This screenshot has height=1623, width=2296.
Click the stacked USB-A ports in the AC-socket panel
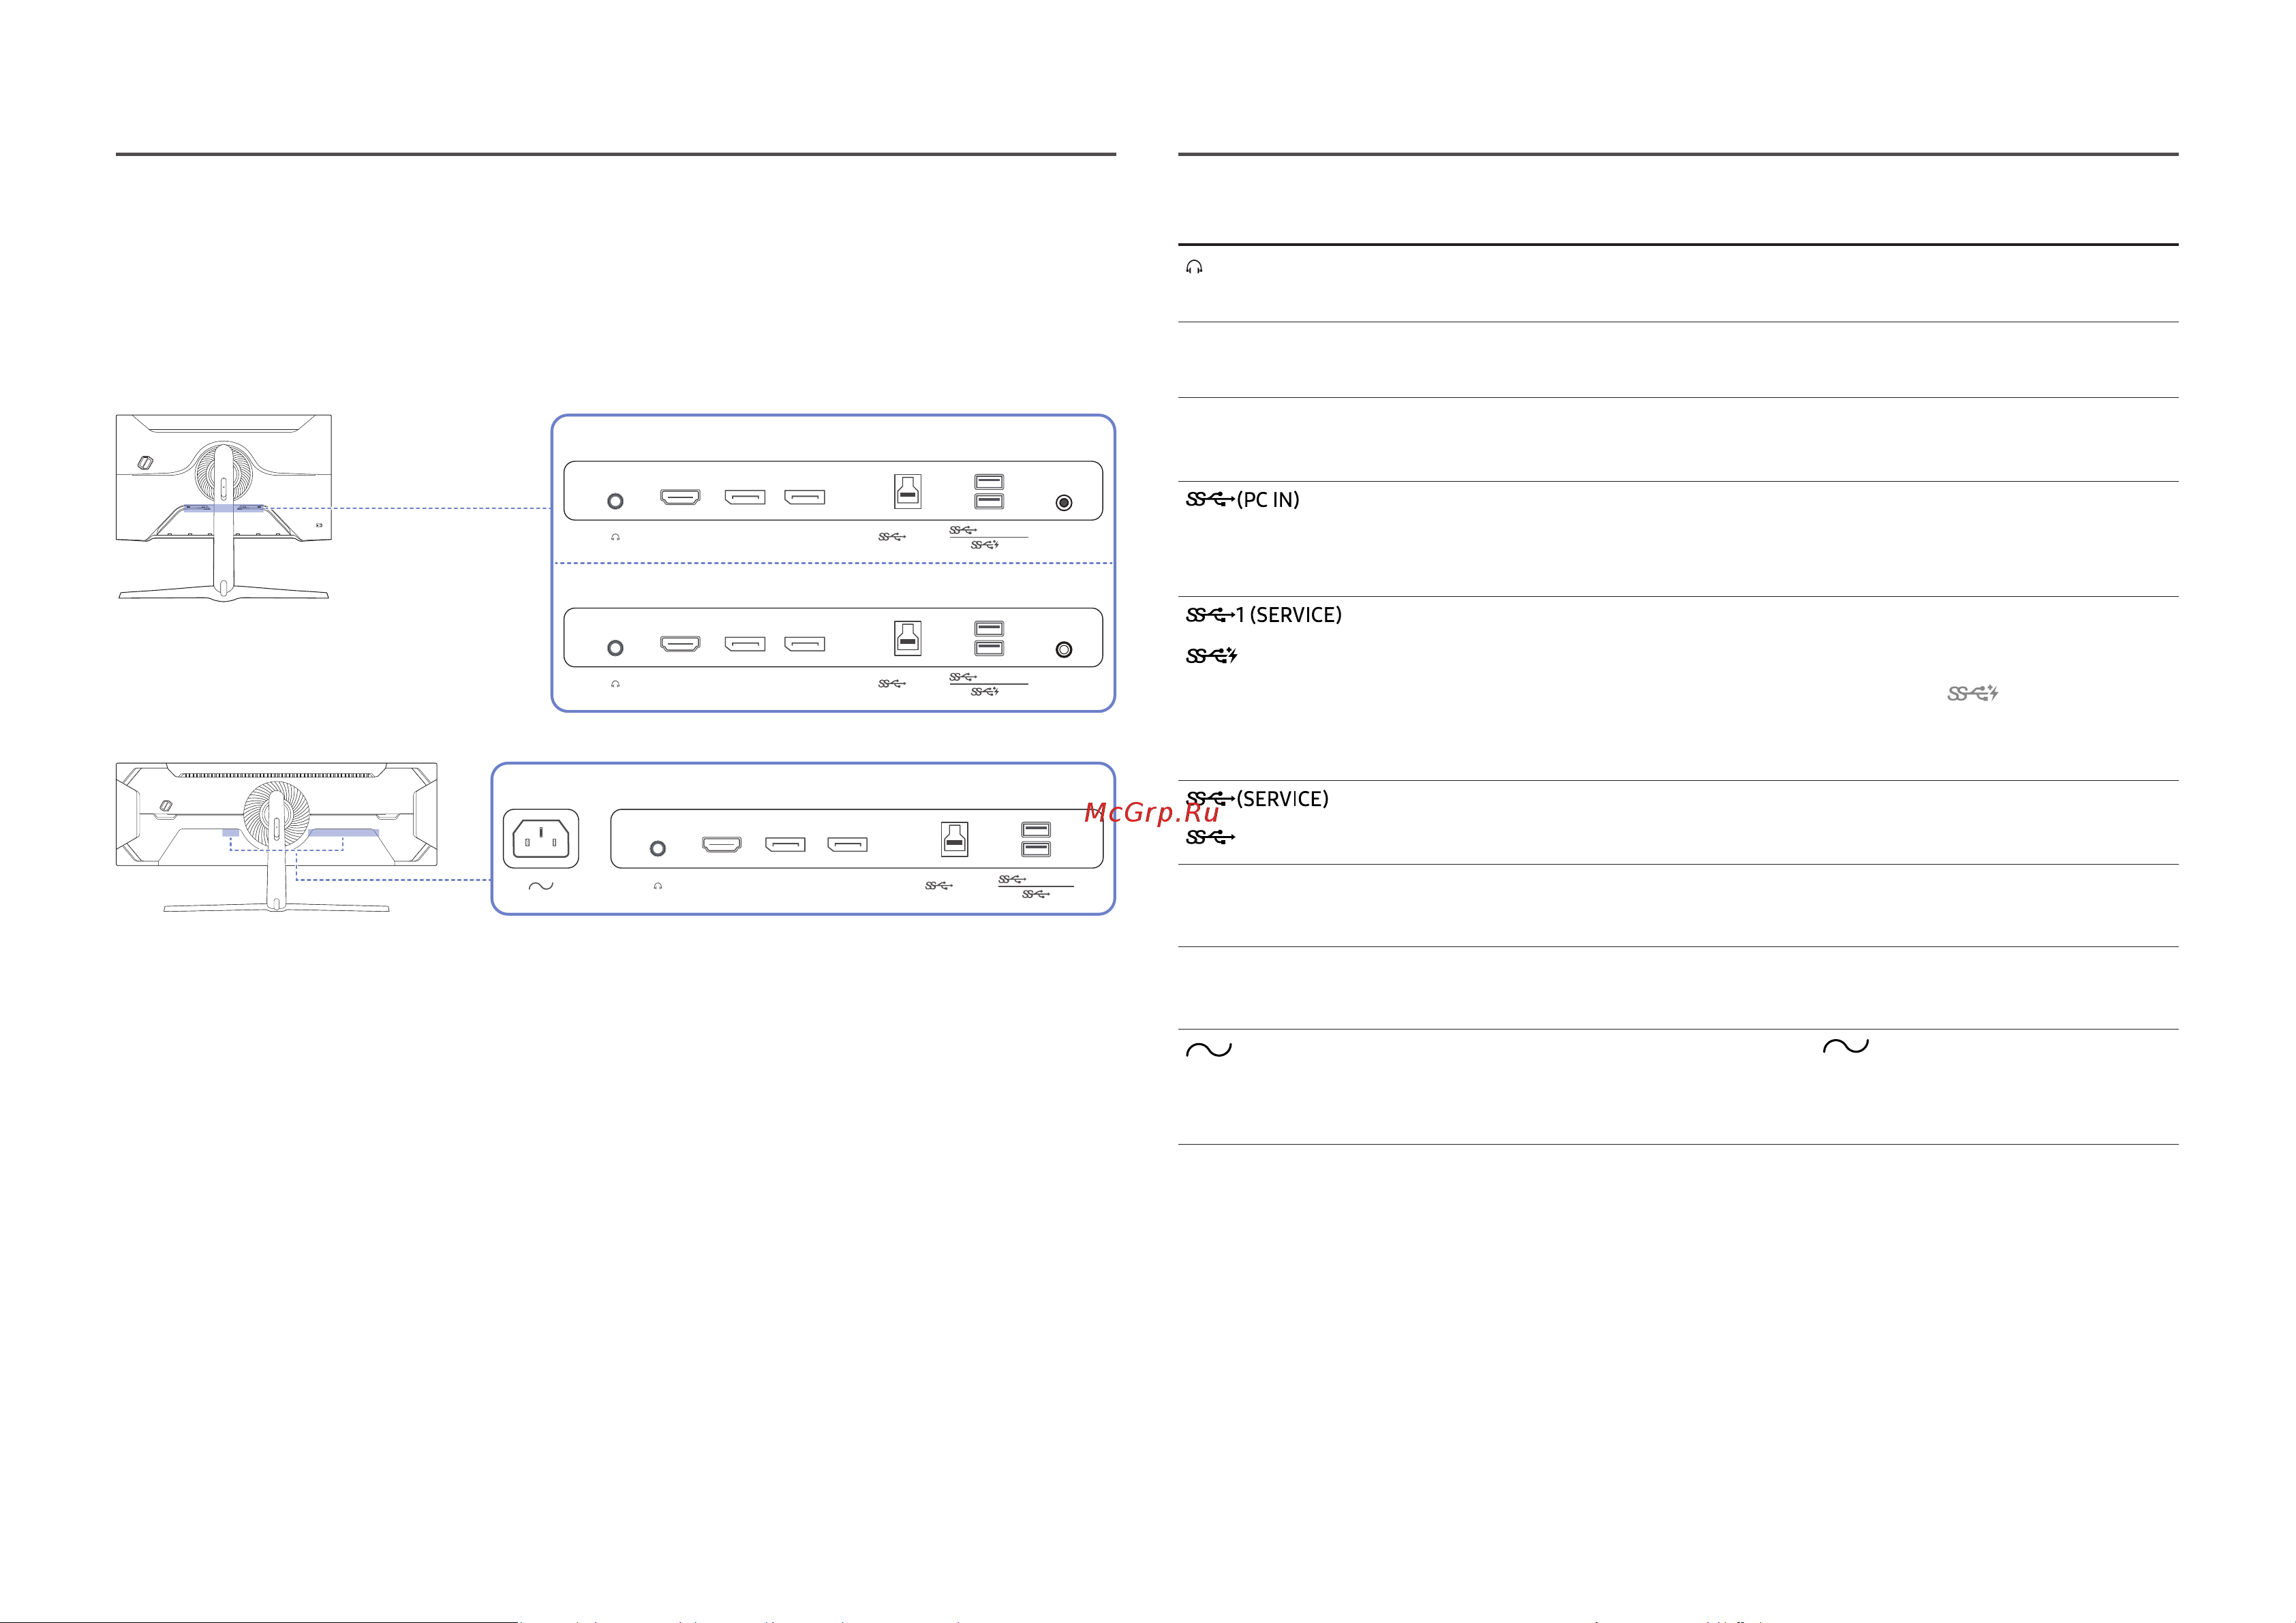[x=1036, y=839]
